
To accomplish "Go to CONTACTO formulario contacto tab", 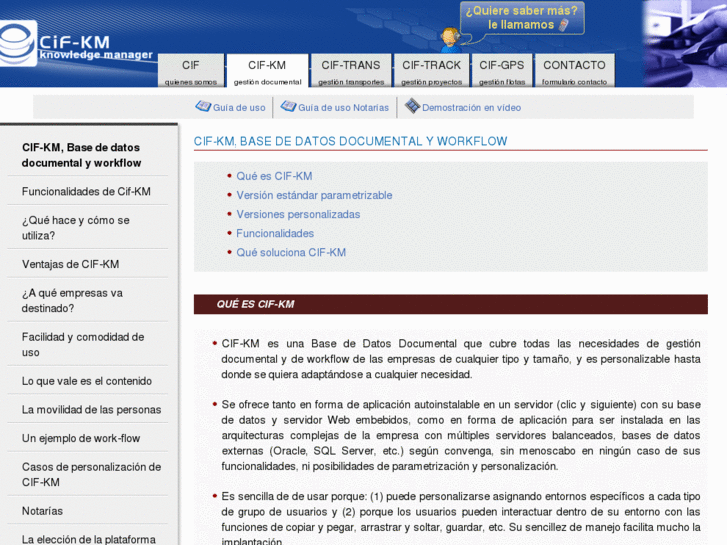I will tap(574, 71).
